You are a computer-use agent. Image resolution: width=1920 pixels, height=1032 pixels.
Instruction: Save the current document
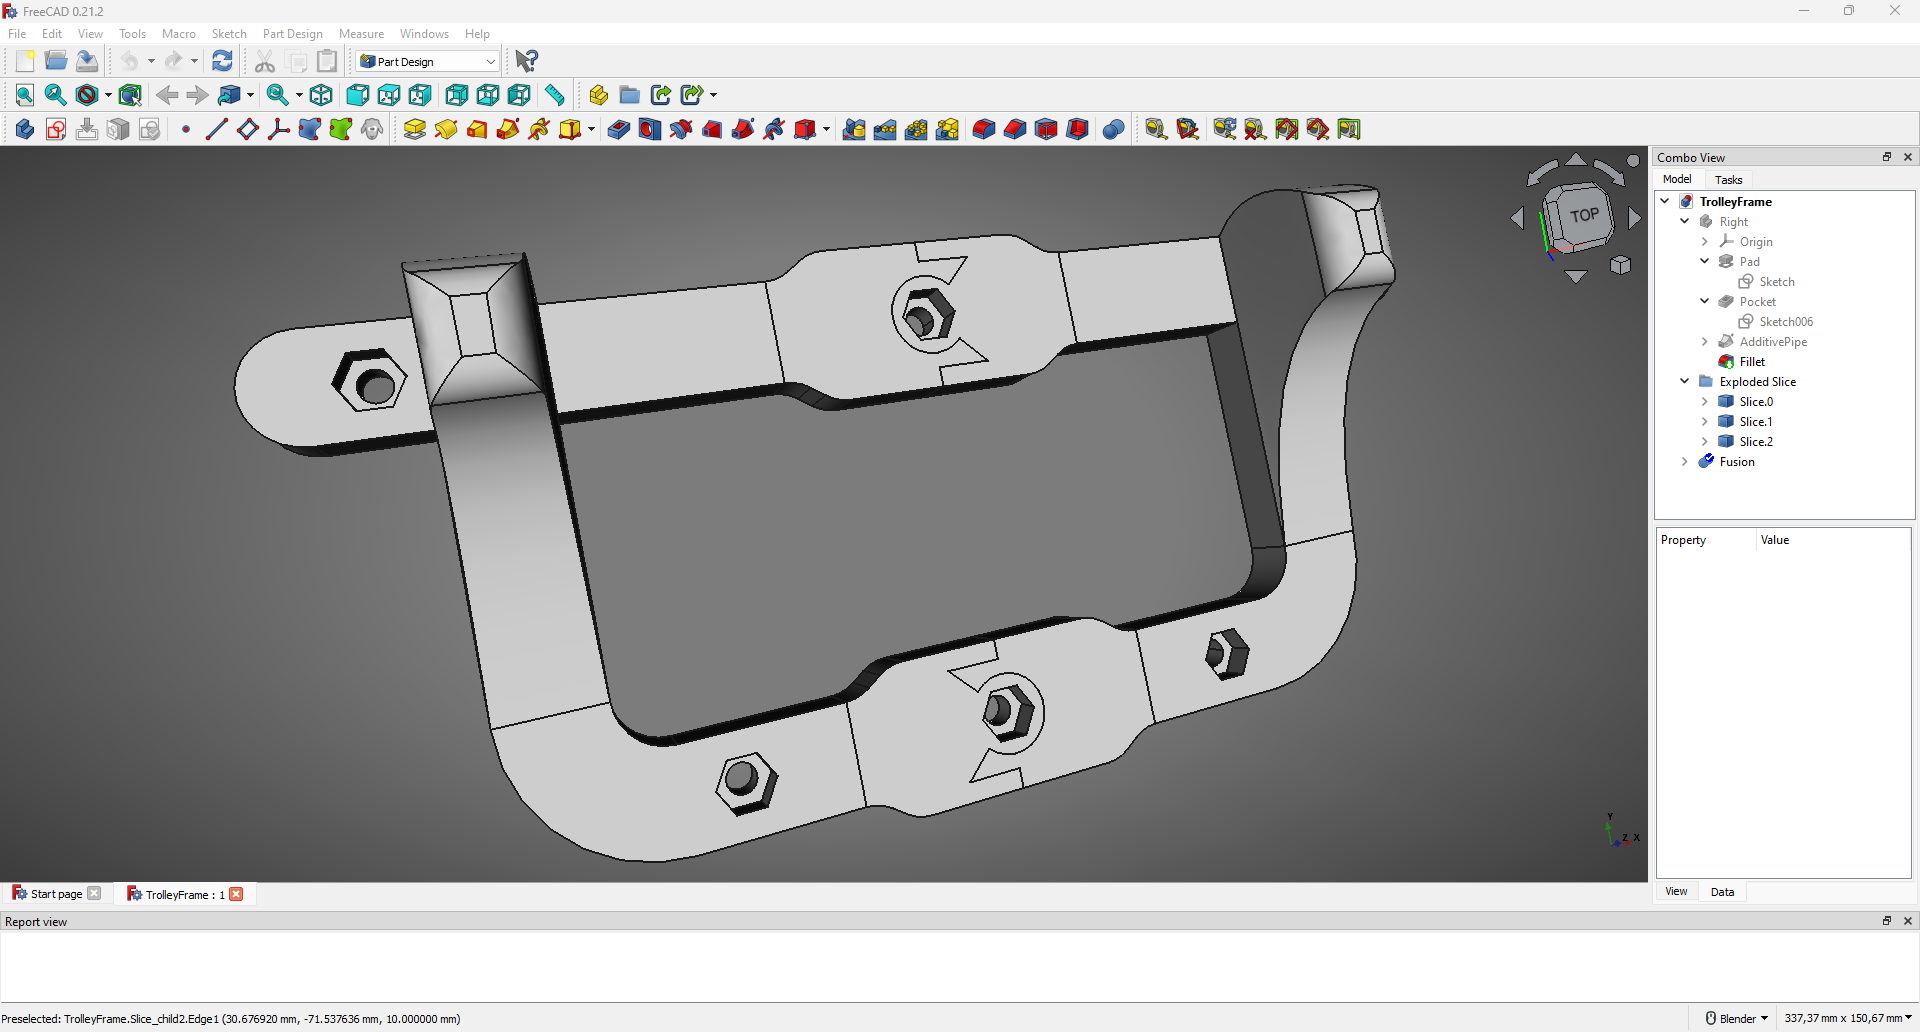click(x=87, y=61)
